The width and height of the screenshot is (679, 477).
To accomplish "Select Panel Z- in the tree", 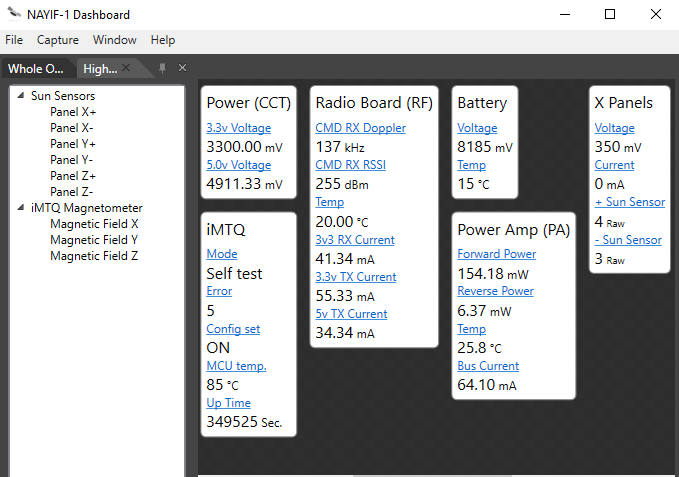I will click(x=71, y=192).
